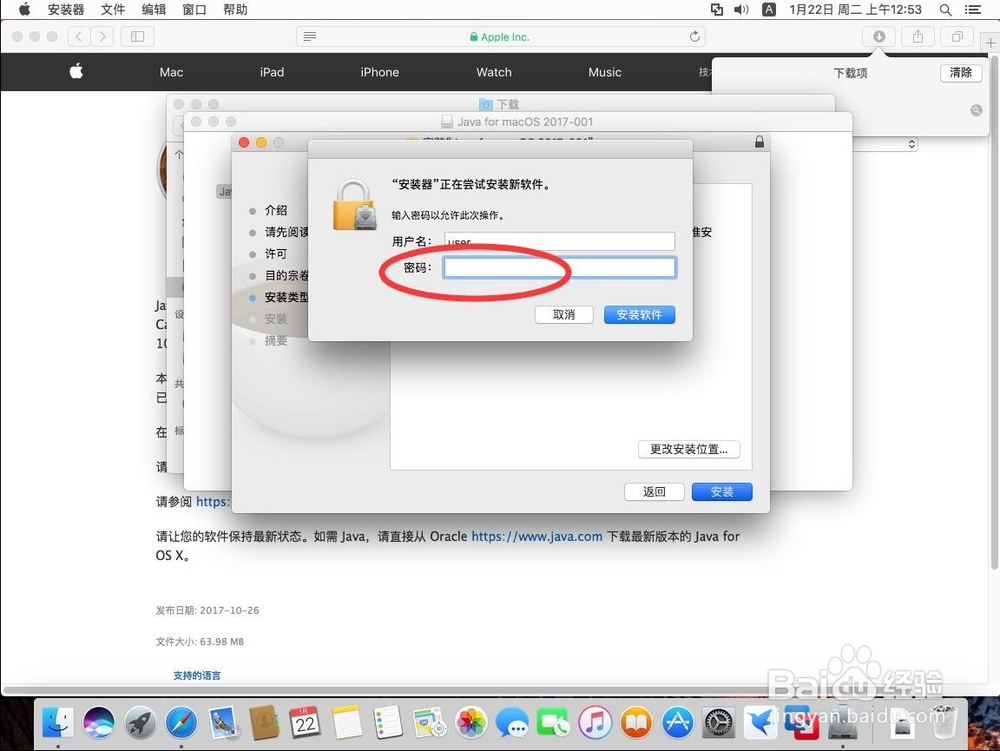
Task: Open Calendar showing date 22 from the Dock
Action: 303,722
